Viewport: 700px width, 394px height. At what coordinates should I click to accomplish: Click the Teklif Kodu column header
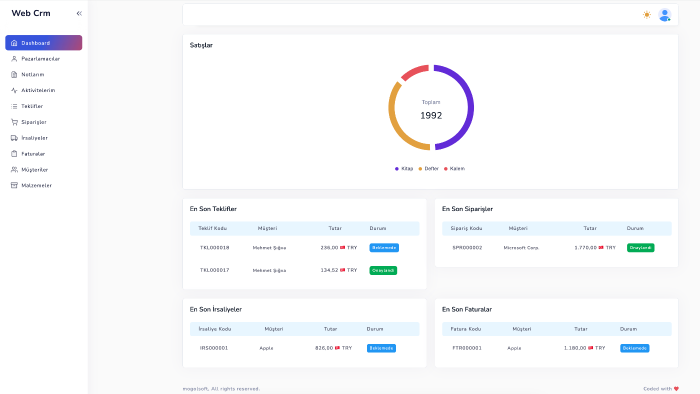click(x=212, y=228)
